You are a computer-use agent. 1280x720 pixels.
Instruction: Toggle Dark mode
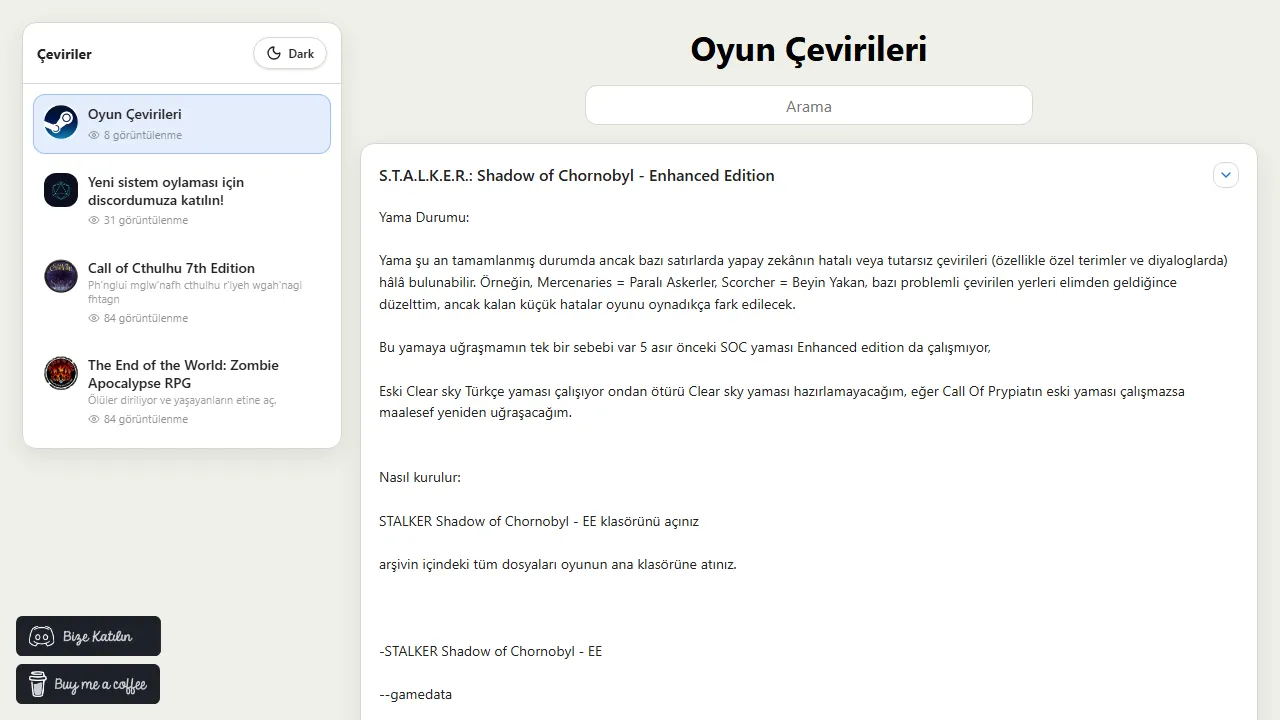(289, 53)
